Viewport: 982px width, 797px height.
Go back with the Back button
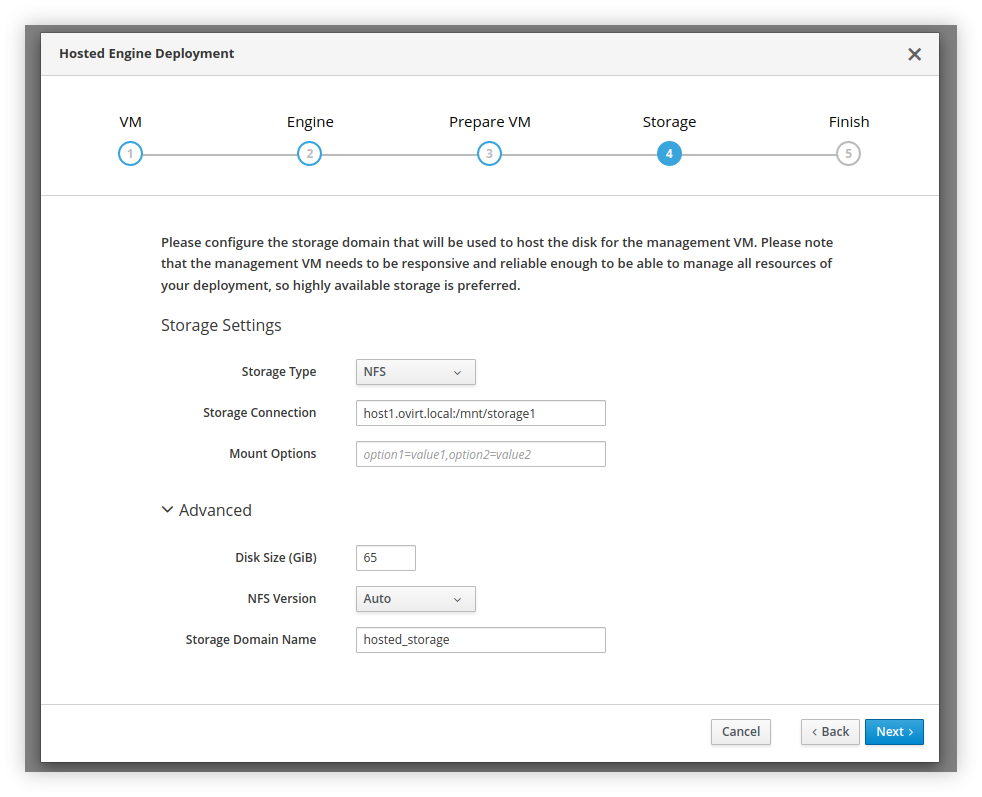click(830, 732)
